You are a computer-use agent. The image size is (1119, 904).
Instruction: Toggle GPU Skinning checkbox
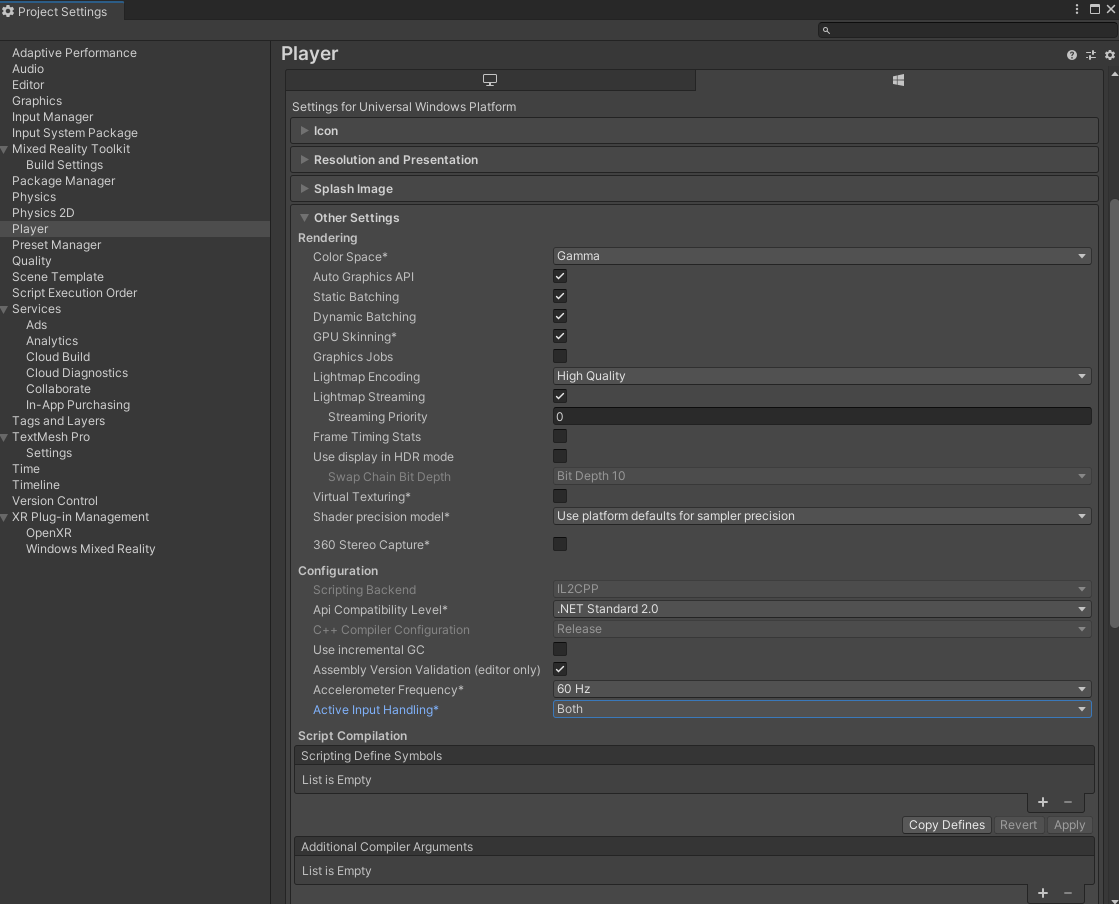click(x=560, y=336)
